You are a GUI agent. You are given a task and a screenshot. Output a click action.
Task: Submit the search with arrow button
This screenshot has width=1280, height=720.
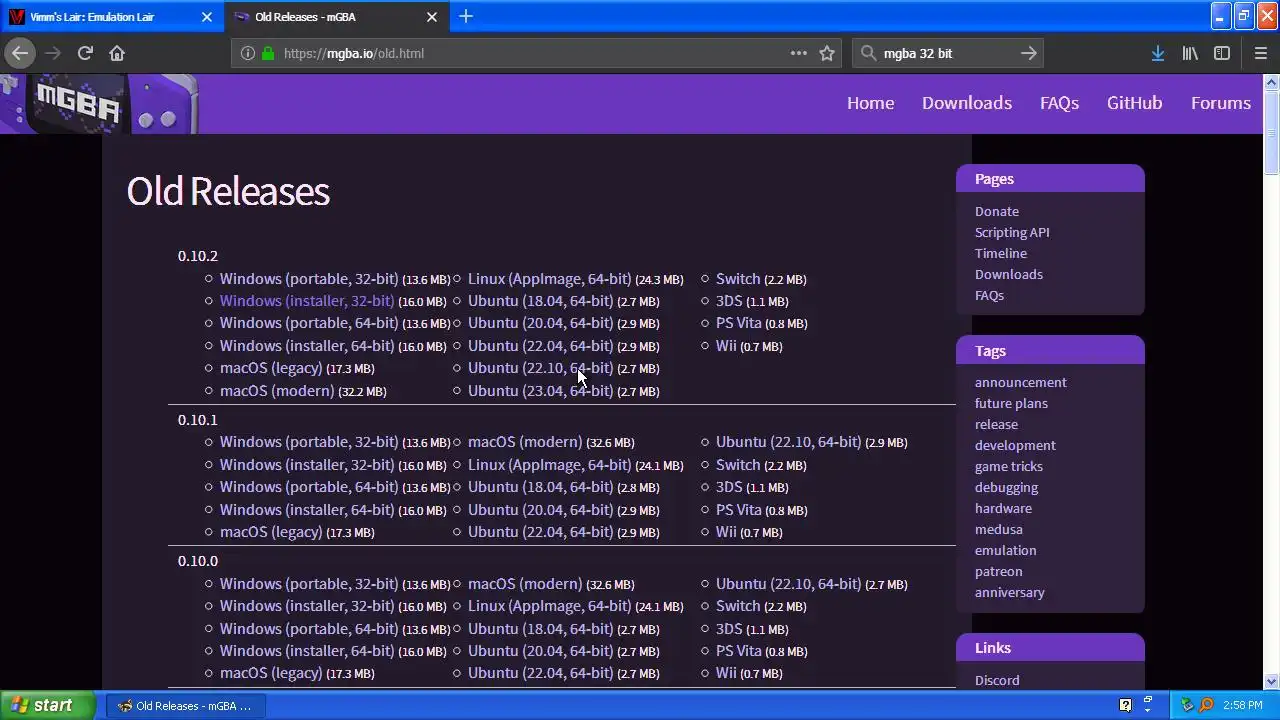click(1028, 53)
